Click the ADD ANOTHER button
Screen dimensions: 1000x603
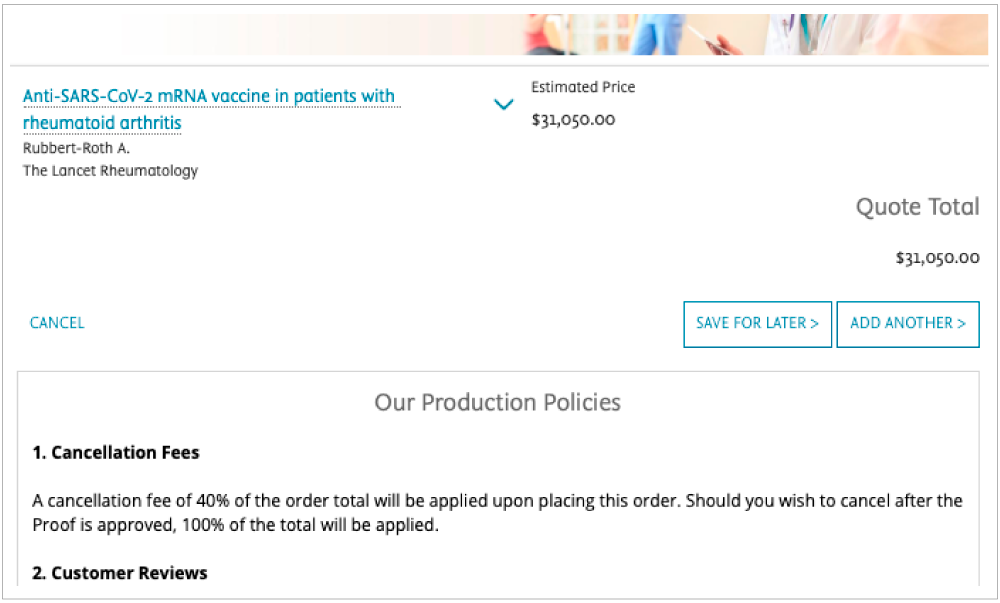coord(908,324)
